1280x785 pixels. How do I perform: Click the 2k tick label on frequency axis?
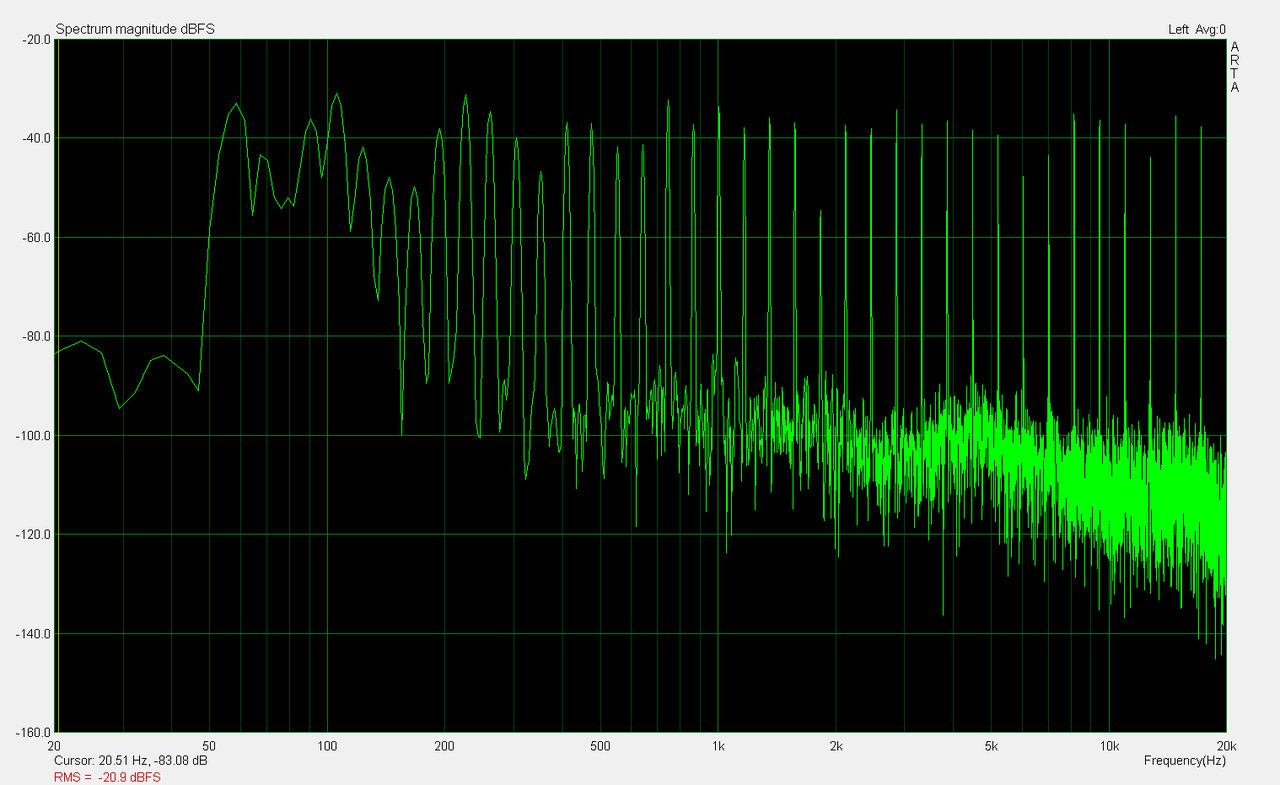click(x=836, y=746)
